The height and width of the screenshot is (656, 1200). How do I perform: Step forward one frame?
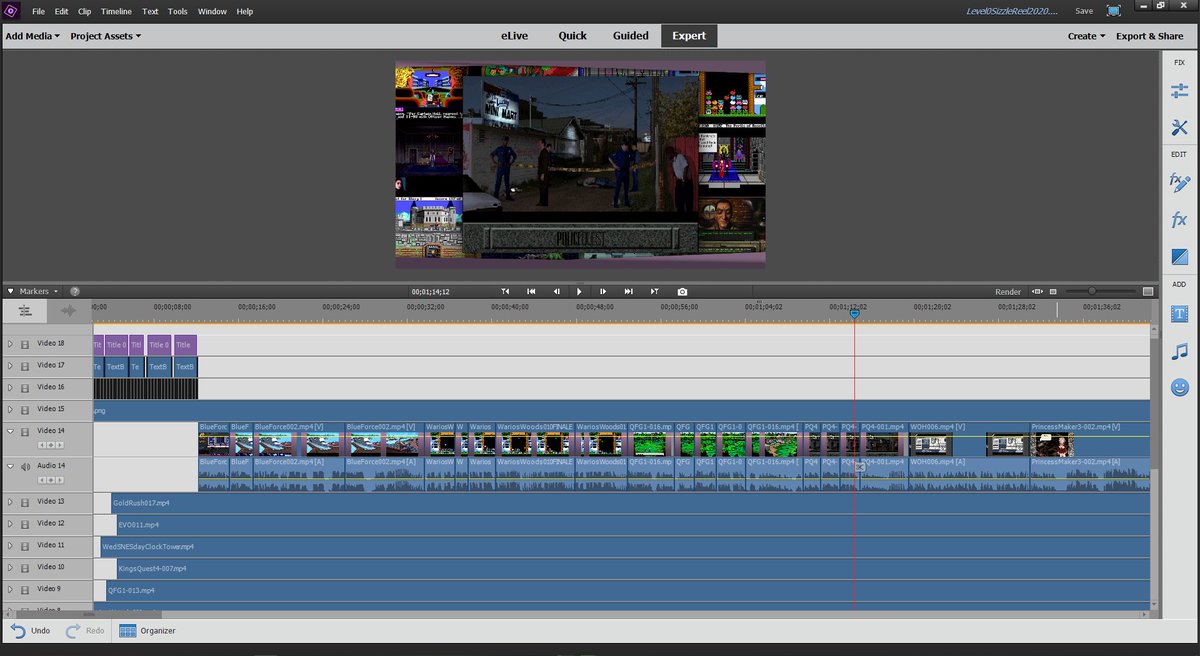(604, 291)
